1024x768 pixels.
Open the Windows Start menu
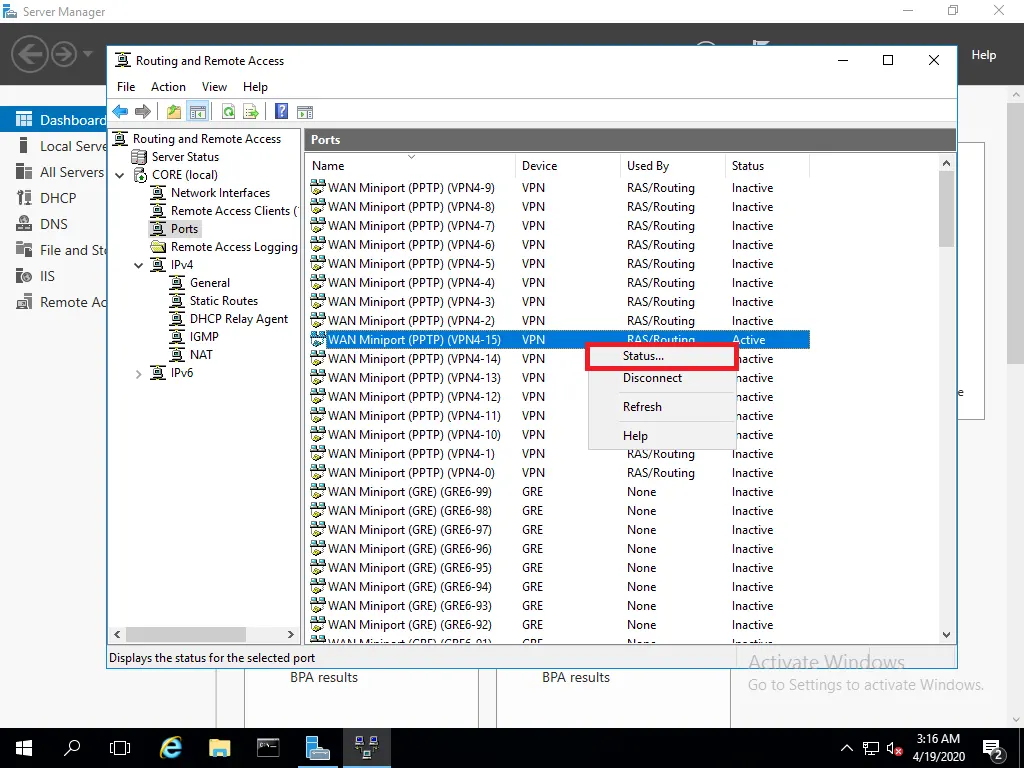coord(24,748)
